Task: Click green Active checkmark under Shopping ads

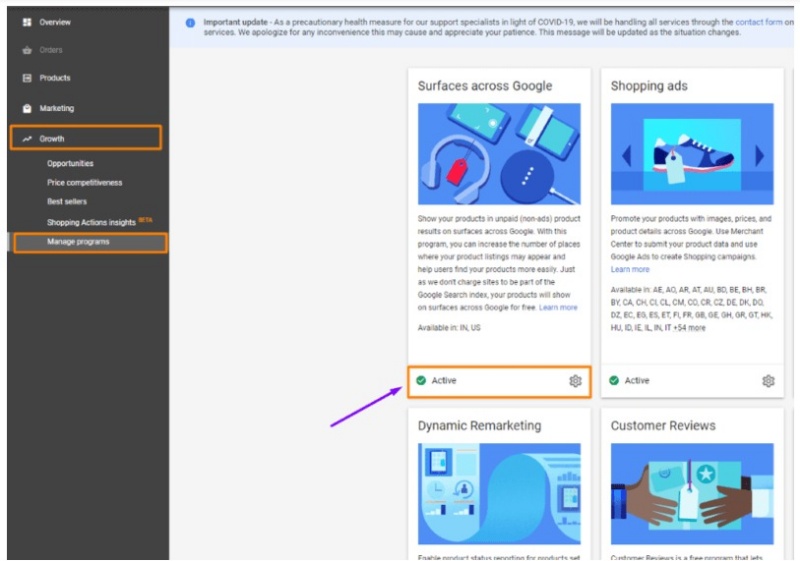Action: (x=614, y=380)
